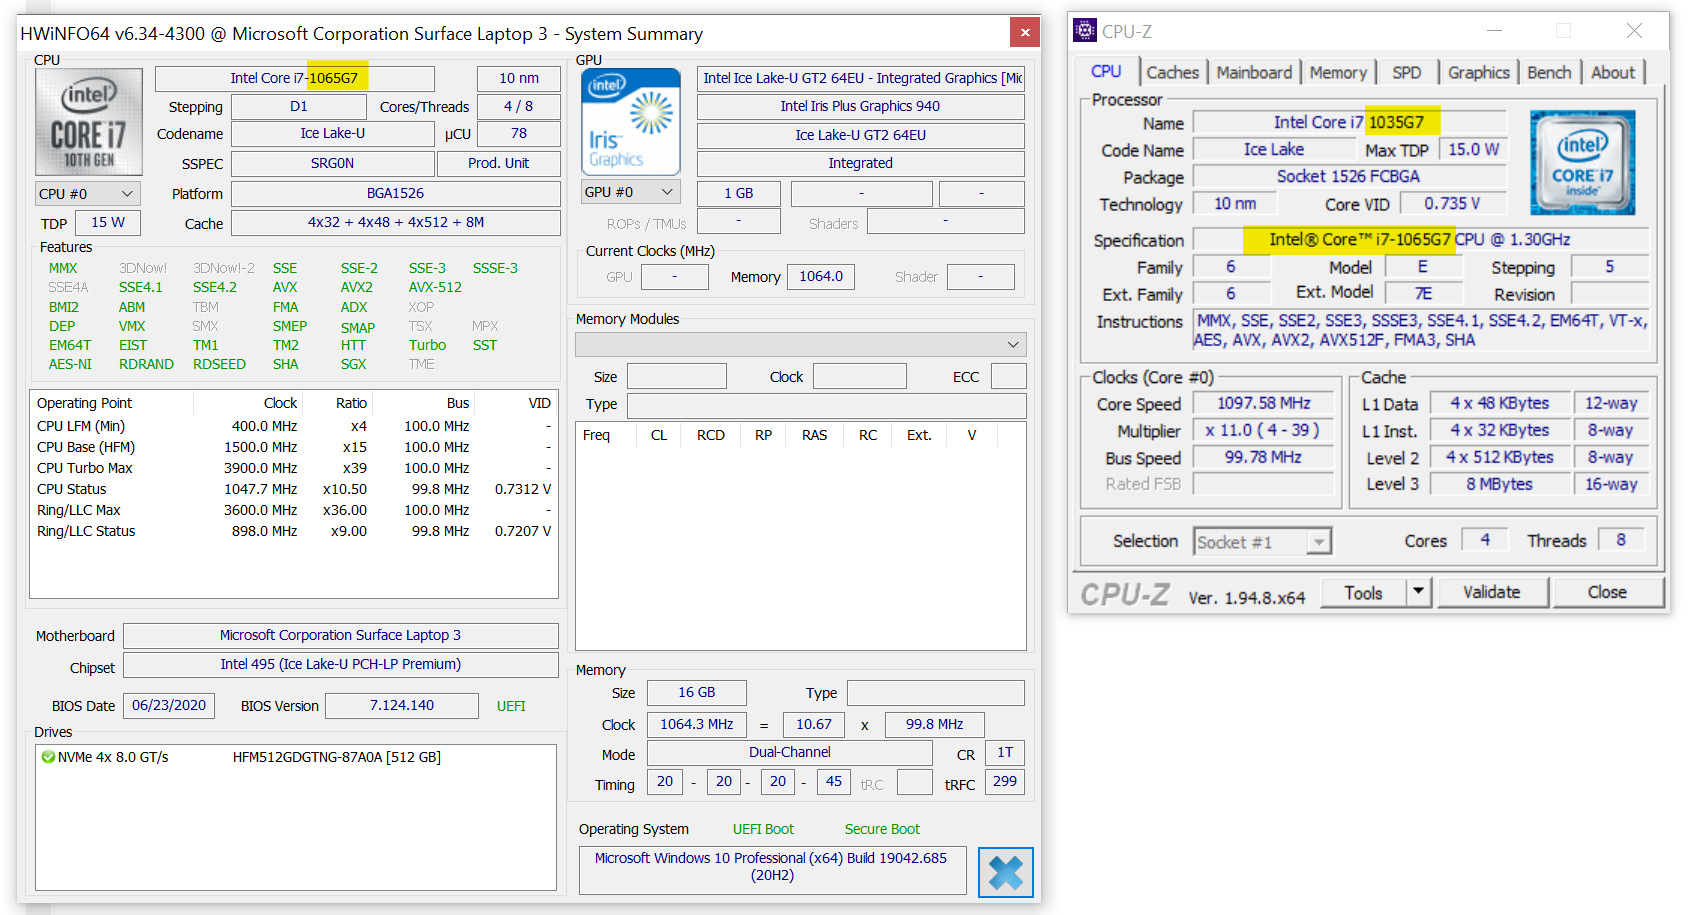Viewport: 1704px width, 915px height.
Task: Click the CPU-Z app icon in title bar
Action: (x=1085, y=31)
